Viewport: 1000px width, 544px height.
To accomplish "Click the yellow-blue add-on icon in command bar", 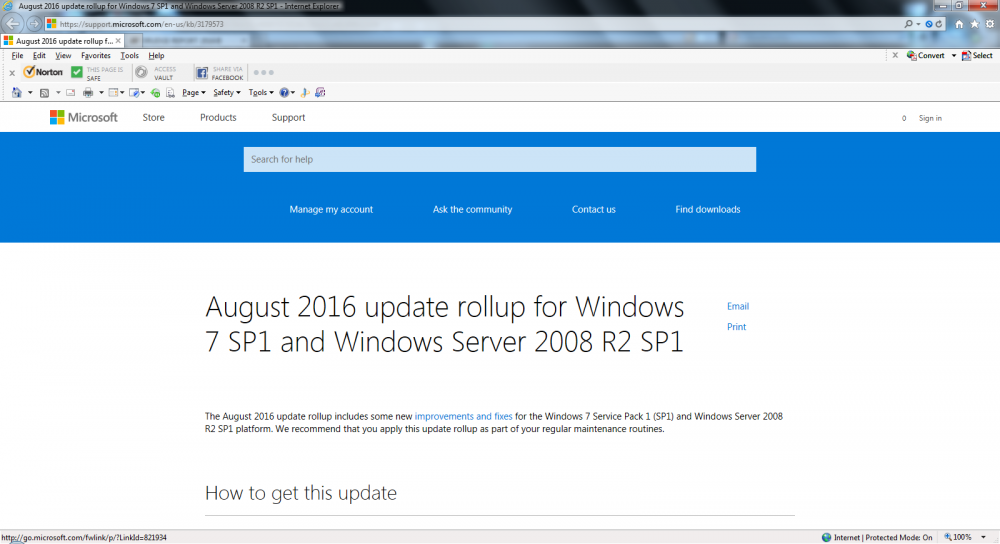I will (305, 92).
